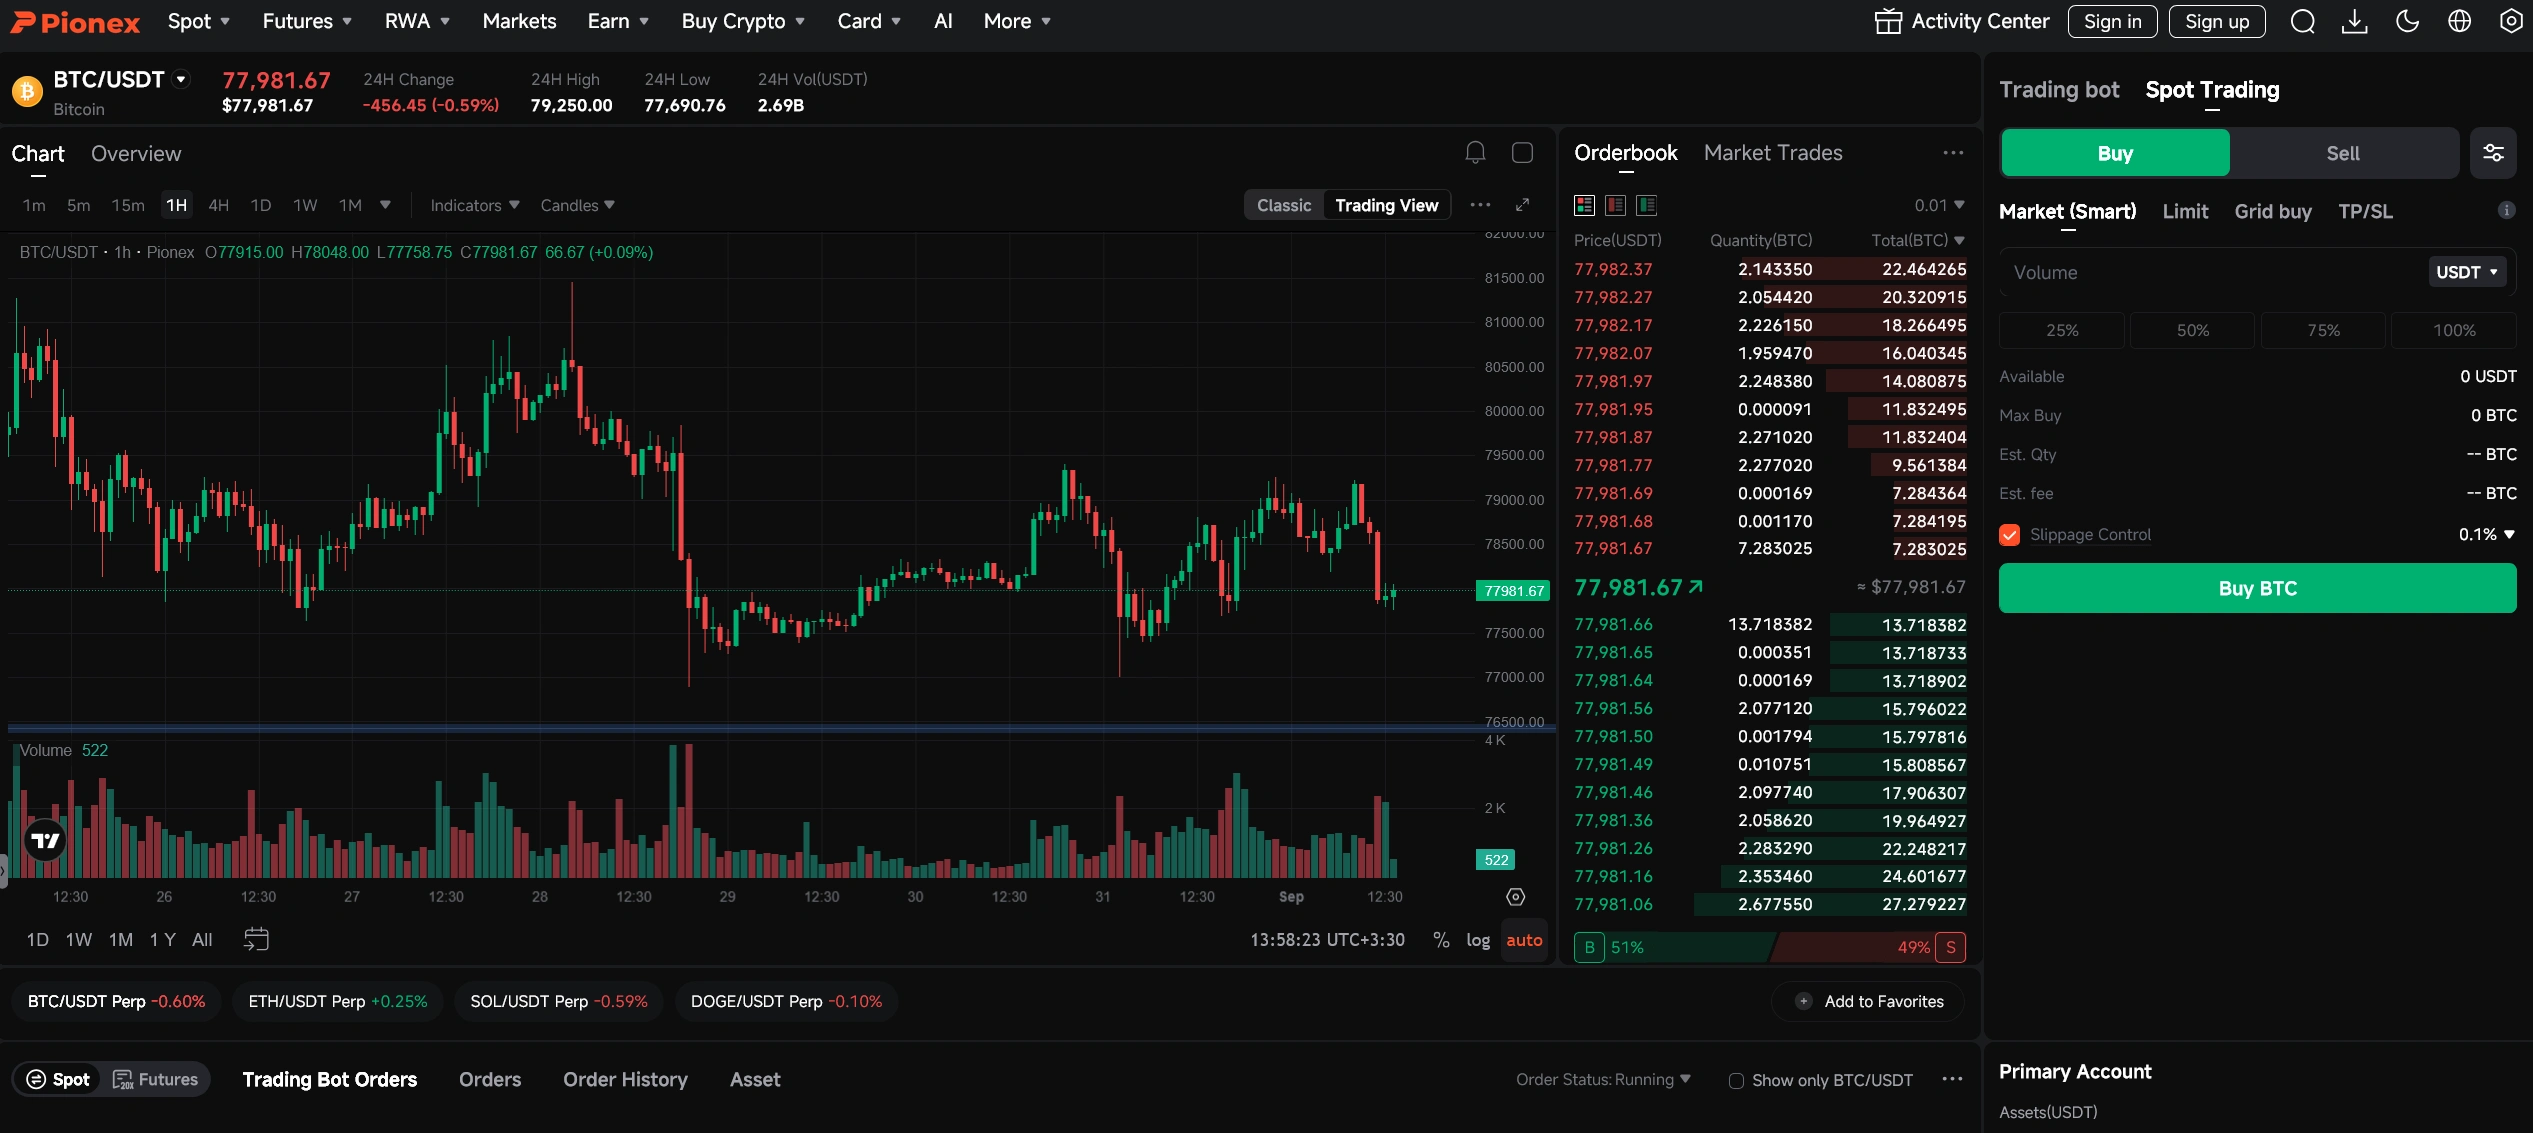2533x1133 pixels.
Task: Click the Bitcoin coin icon
Action: coord(27,92)
